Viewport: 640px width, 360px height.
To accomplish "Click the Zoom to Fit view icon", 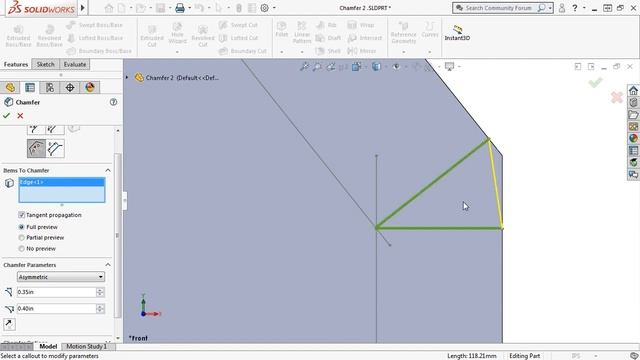I will 304,67.
